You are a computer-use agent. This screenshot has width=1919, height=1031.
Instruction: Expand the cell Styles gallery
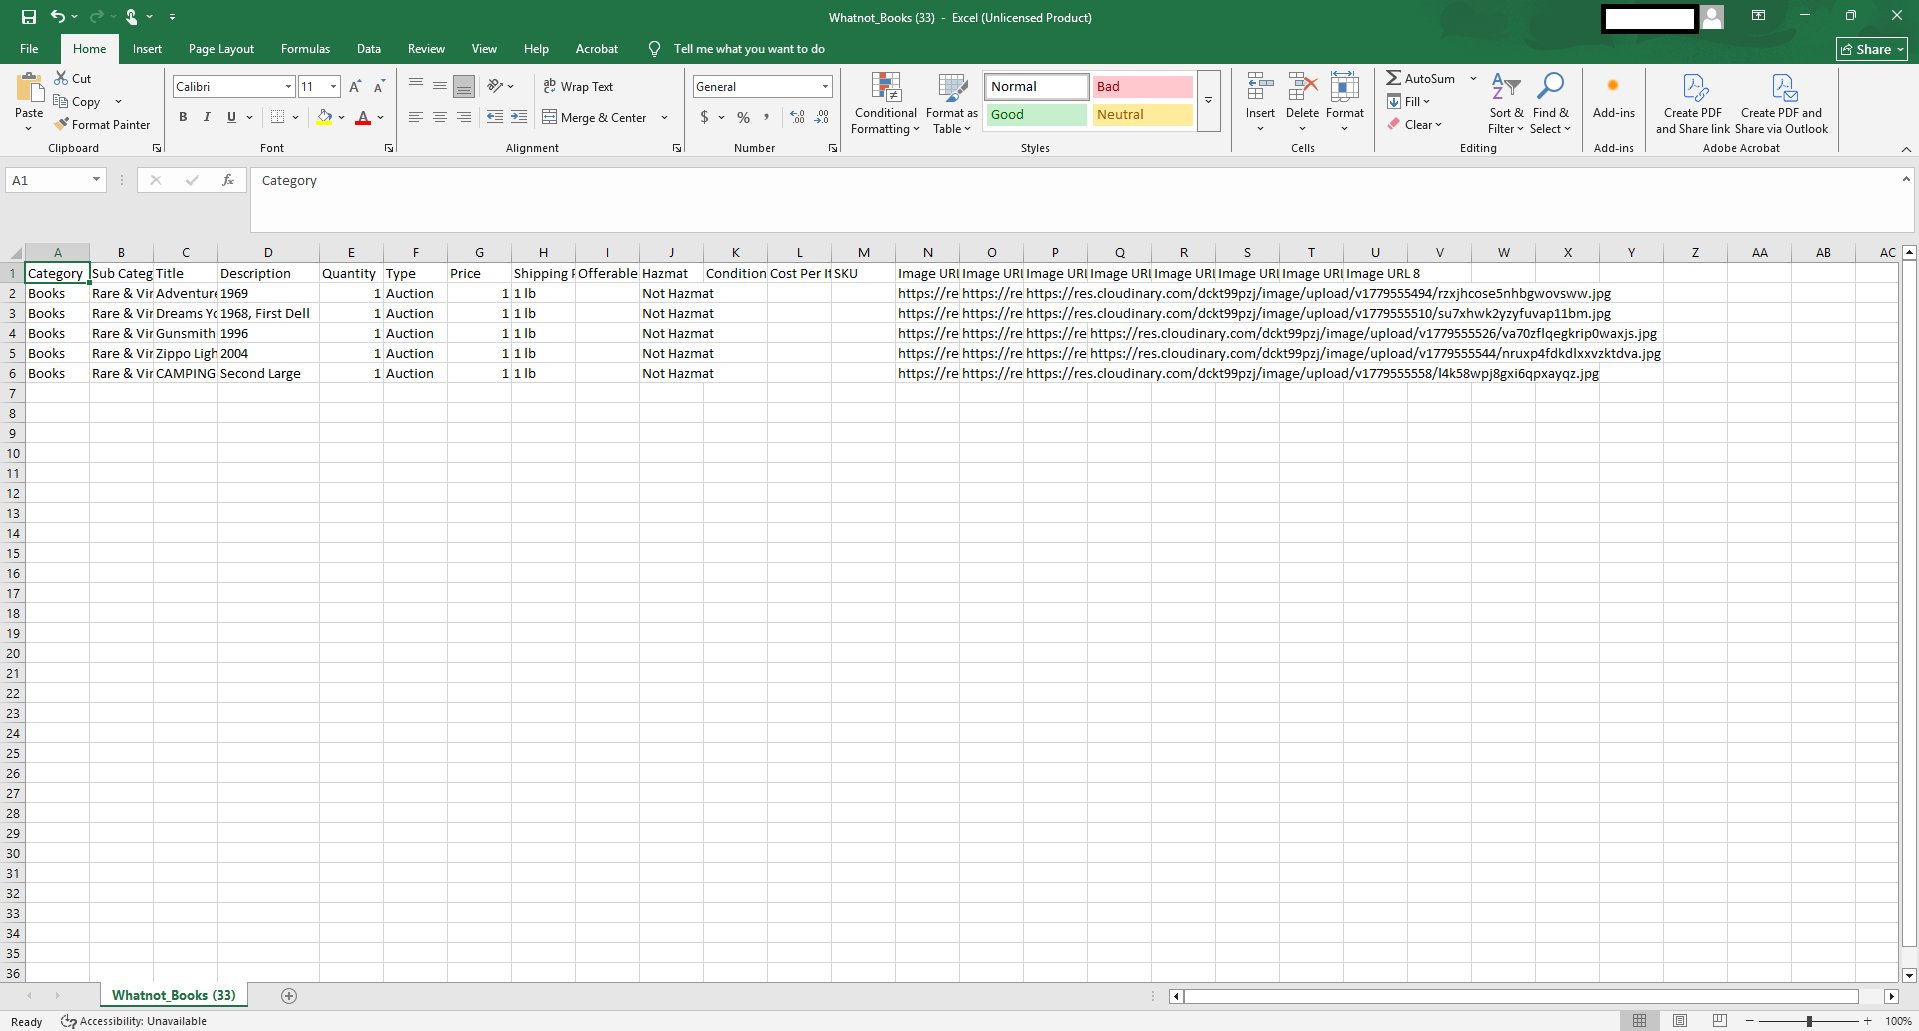[1208, 101]
